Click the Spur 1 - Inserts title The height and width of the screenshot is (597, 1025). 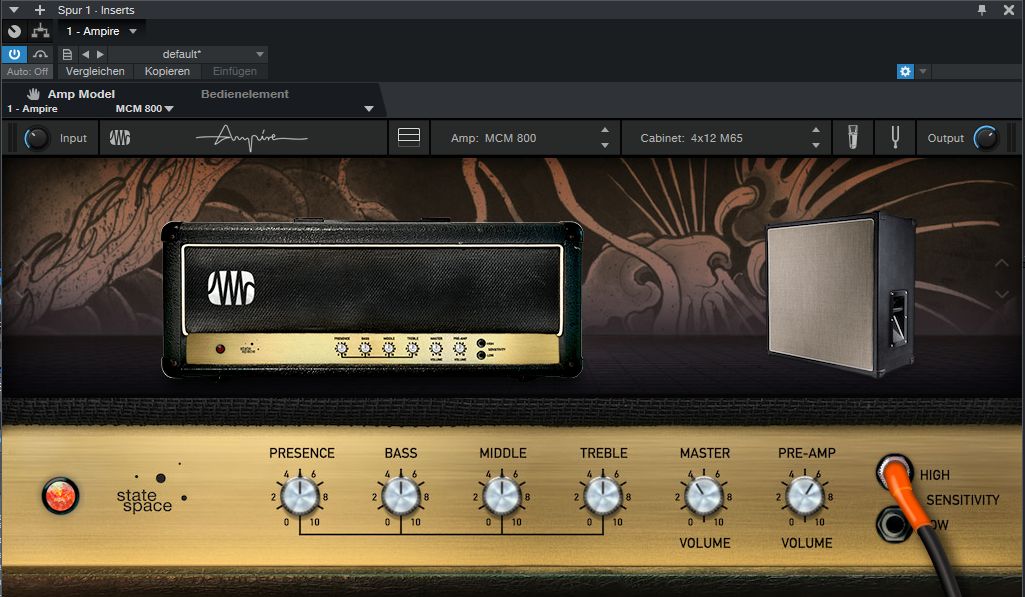[96, 10]
